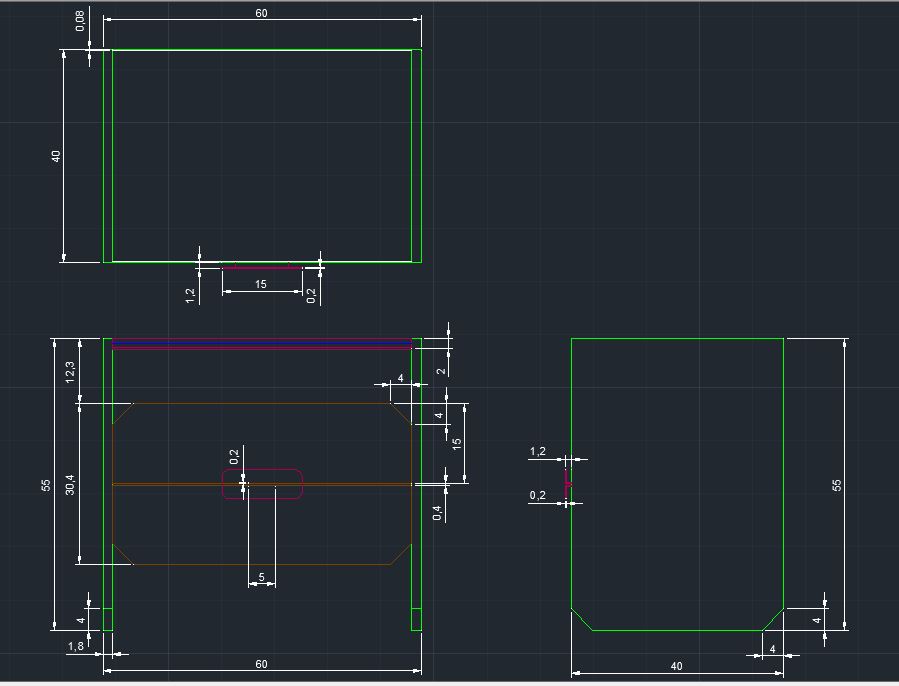Screen dimensions: 899x686
Task: Select the 5 dimension text
Action: tap(261, 577)
